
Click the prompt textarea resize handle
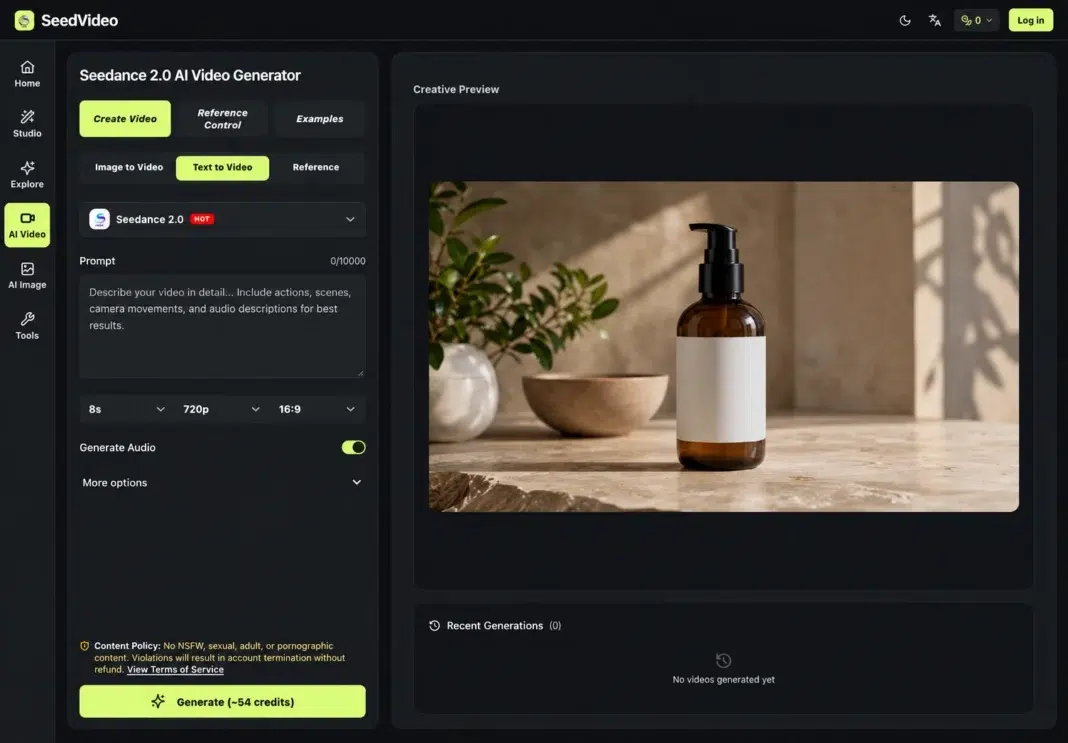pos(360,373)
